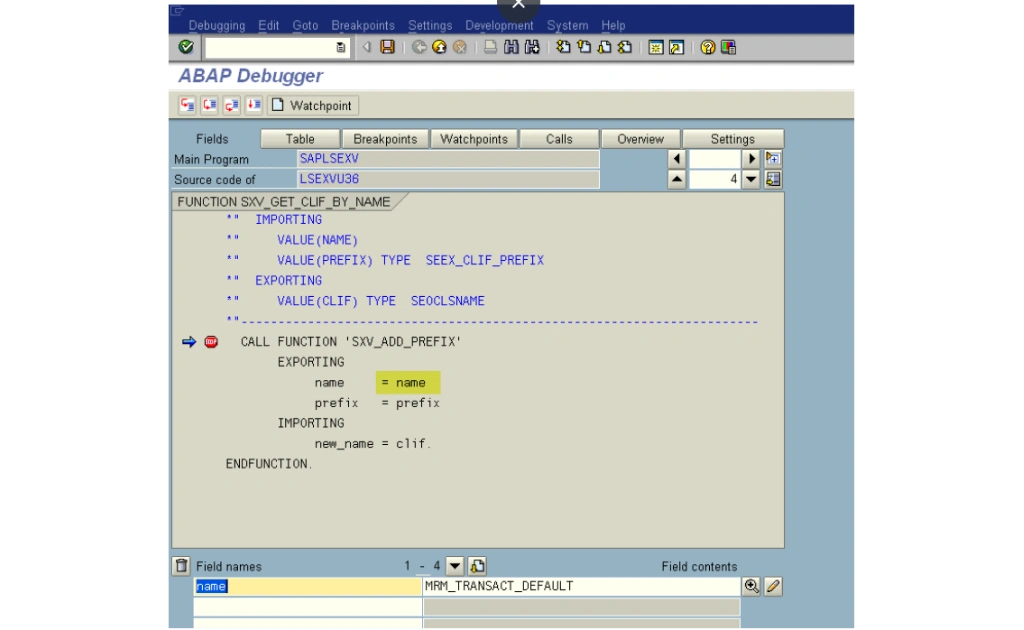
Task: Click the highlighted '= name' code text
Action: [x=408, y=383]
